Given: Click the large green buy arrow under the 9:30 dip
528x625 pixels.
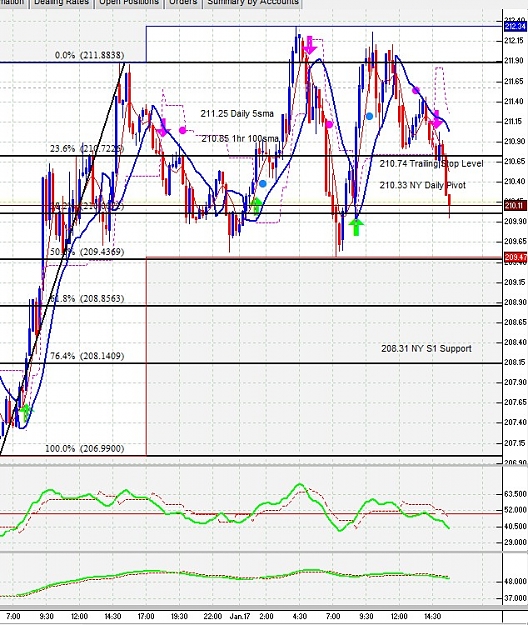Looking at the screenshot, I should click(356, 227).
